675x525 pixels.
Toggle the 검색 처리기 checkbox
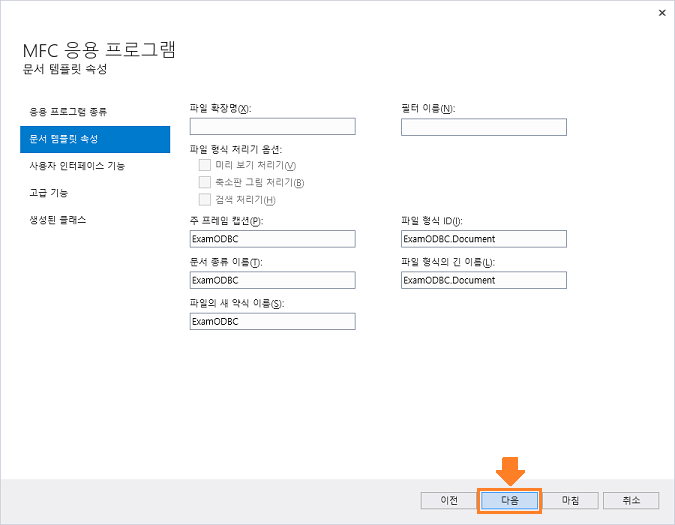coord(205,199)
